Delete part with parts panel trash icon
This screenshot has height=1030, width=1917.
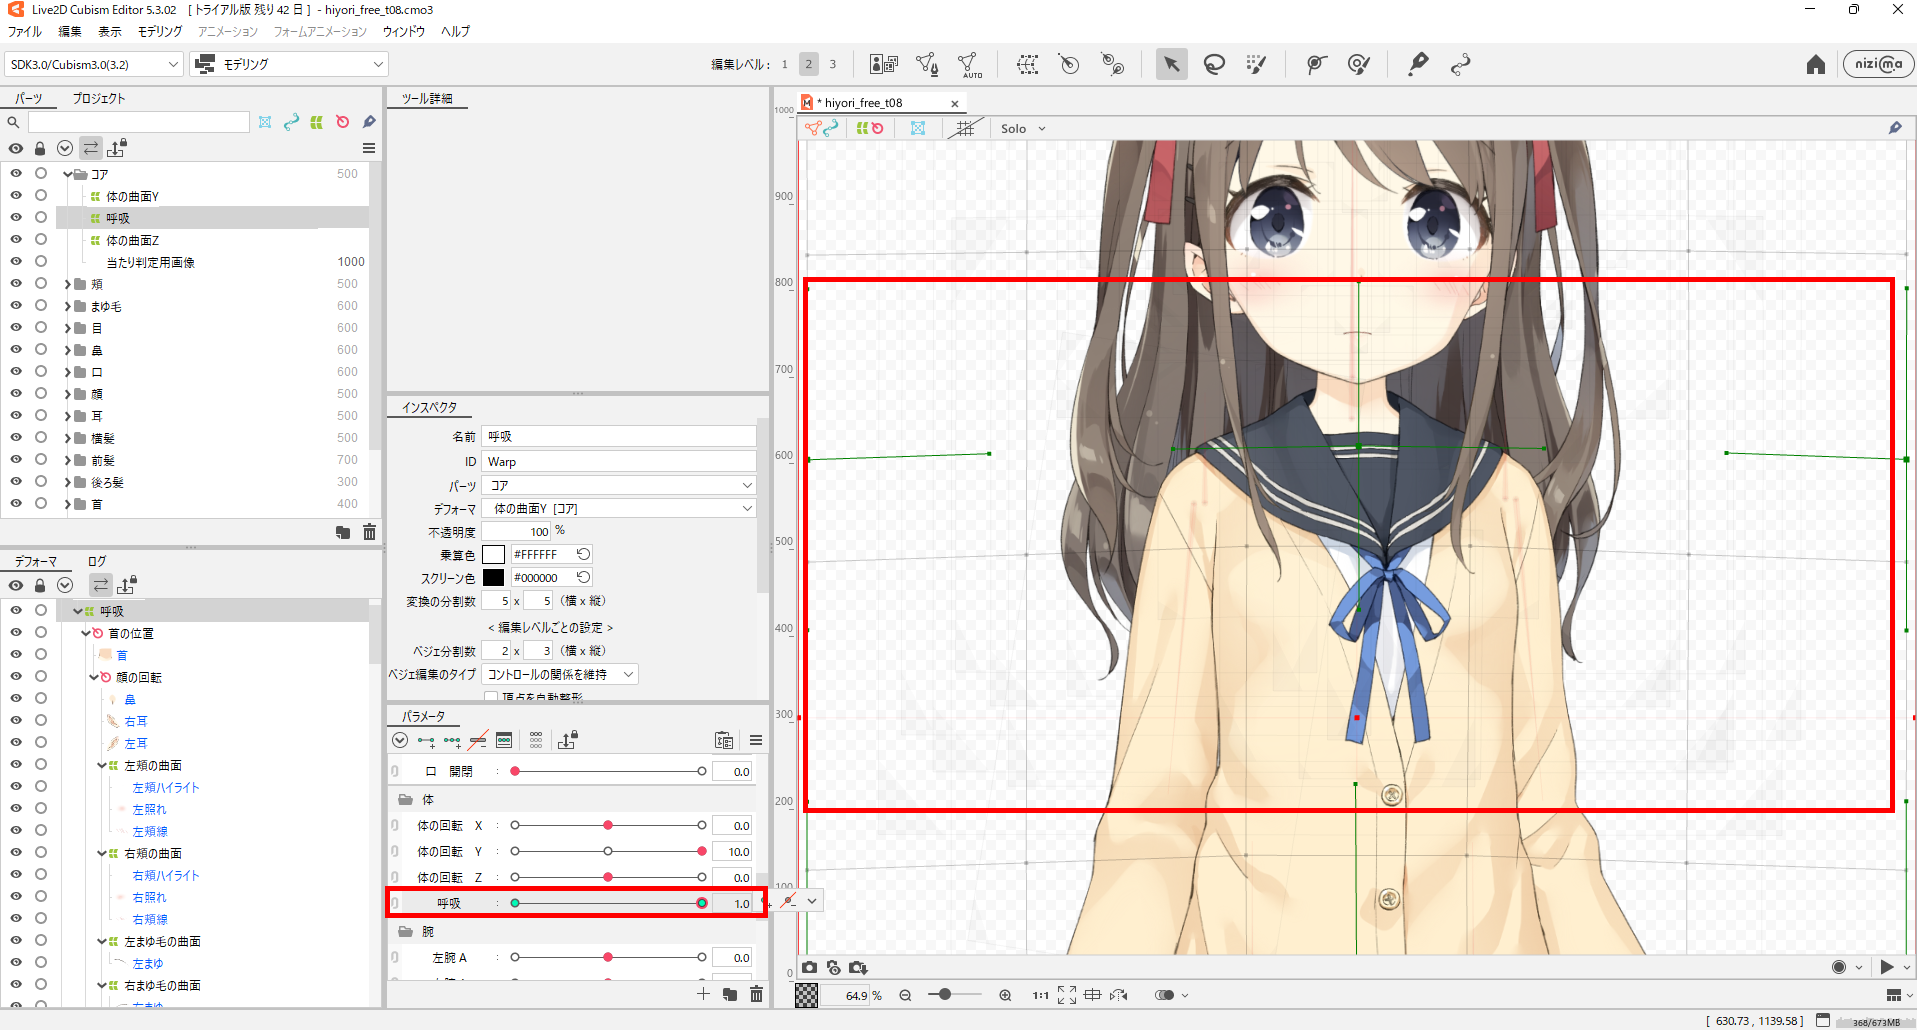pyautogui.click(x=369, y=532)
